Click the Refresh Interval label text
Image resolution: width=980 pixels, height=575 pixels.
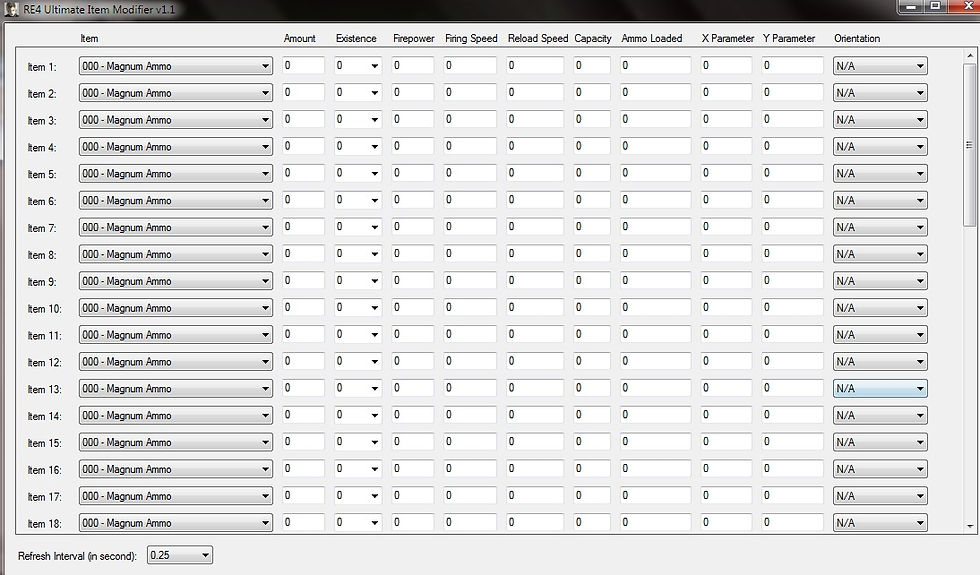point(78,556)
